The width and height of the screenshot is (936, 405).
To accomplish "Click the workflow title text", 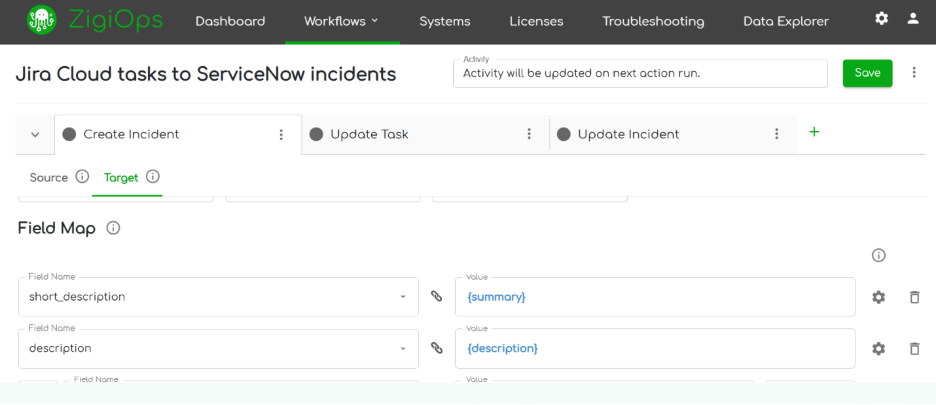I will (205, 74).
